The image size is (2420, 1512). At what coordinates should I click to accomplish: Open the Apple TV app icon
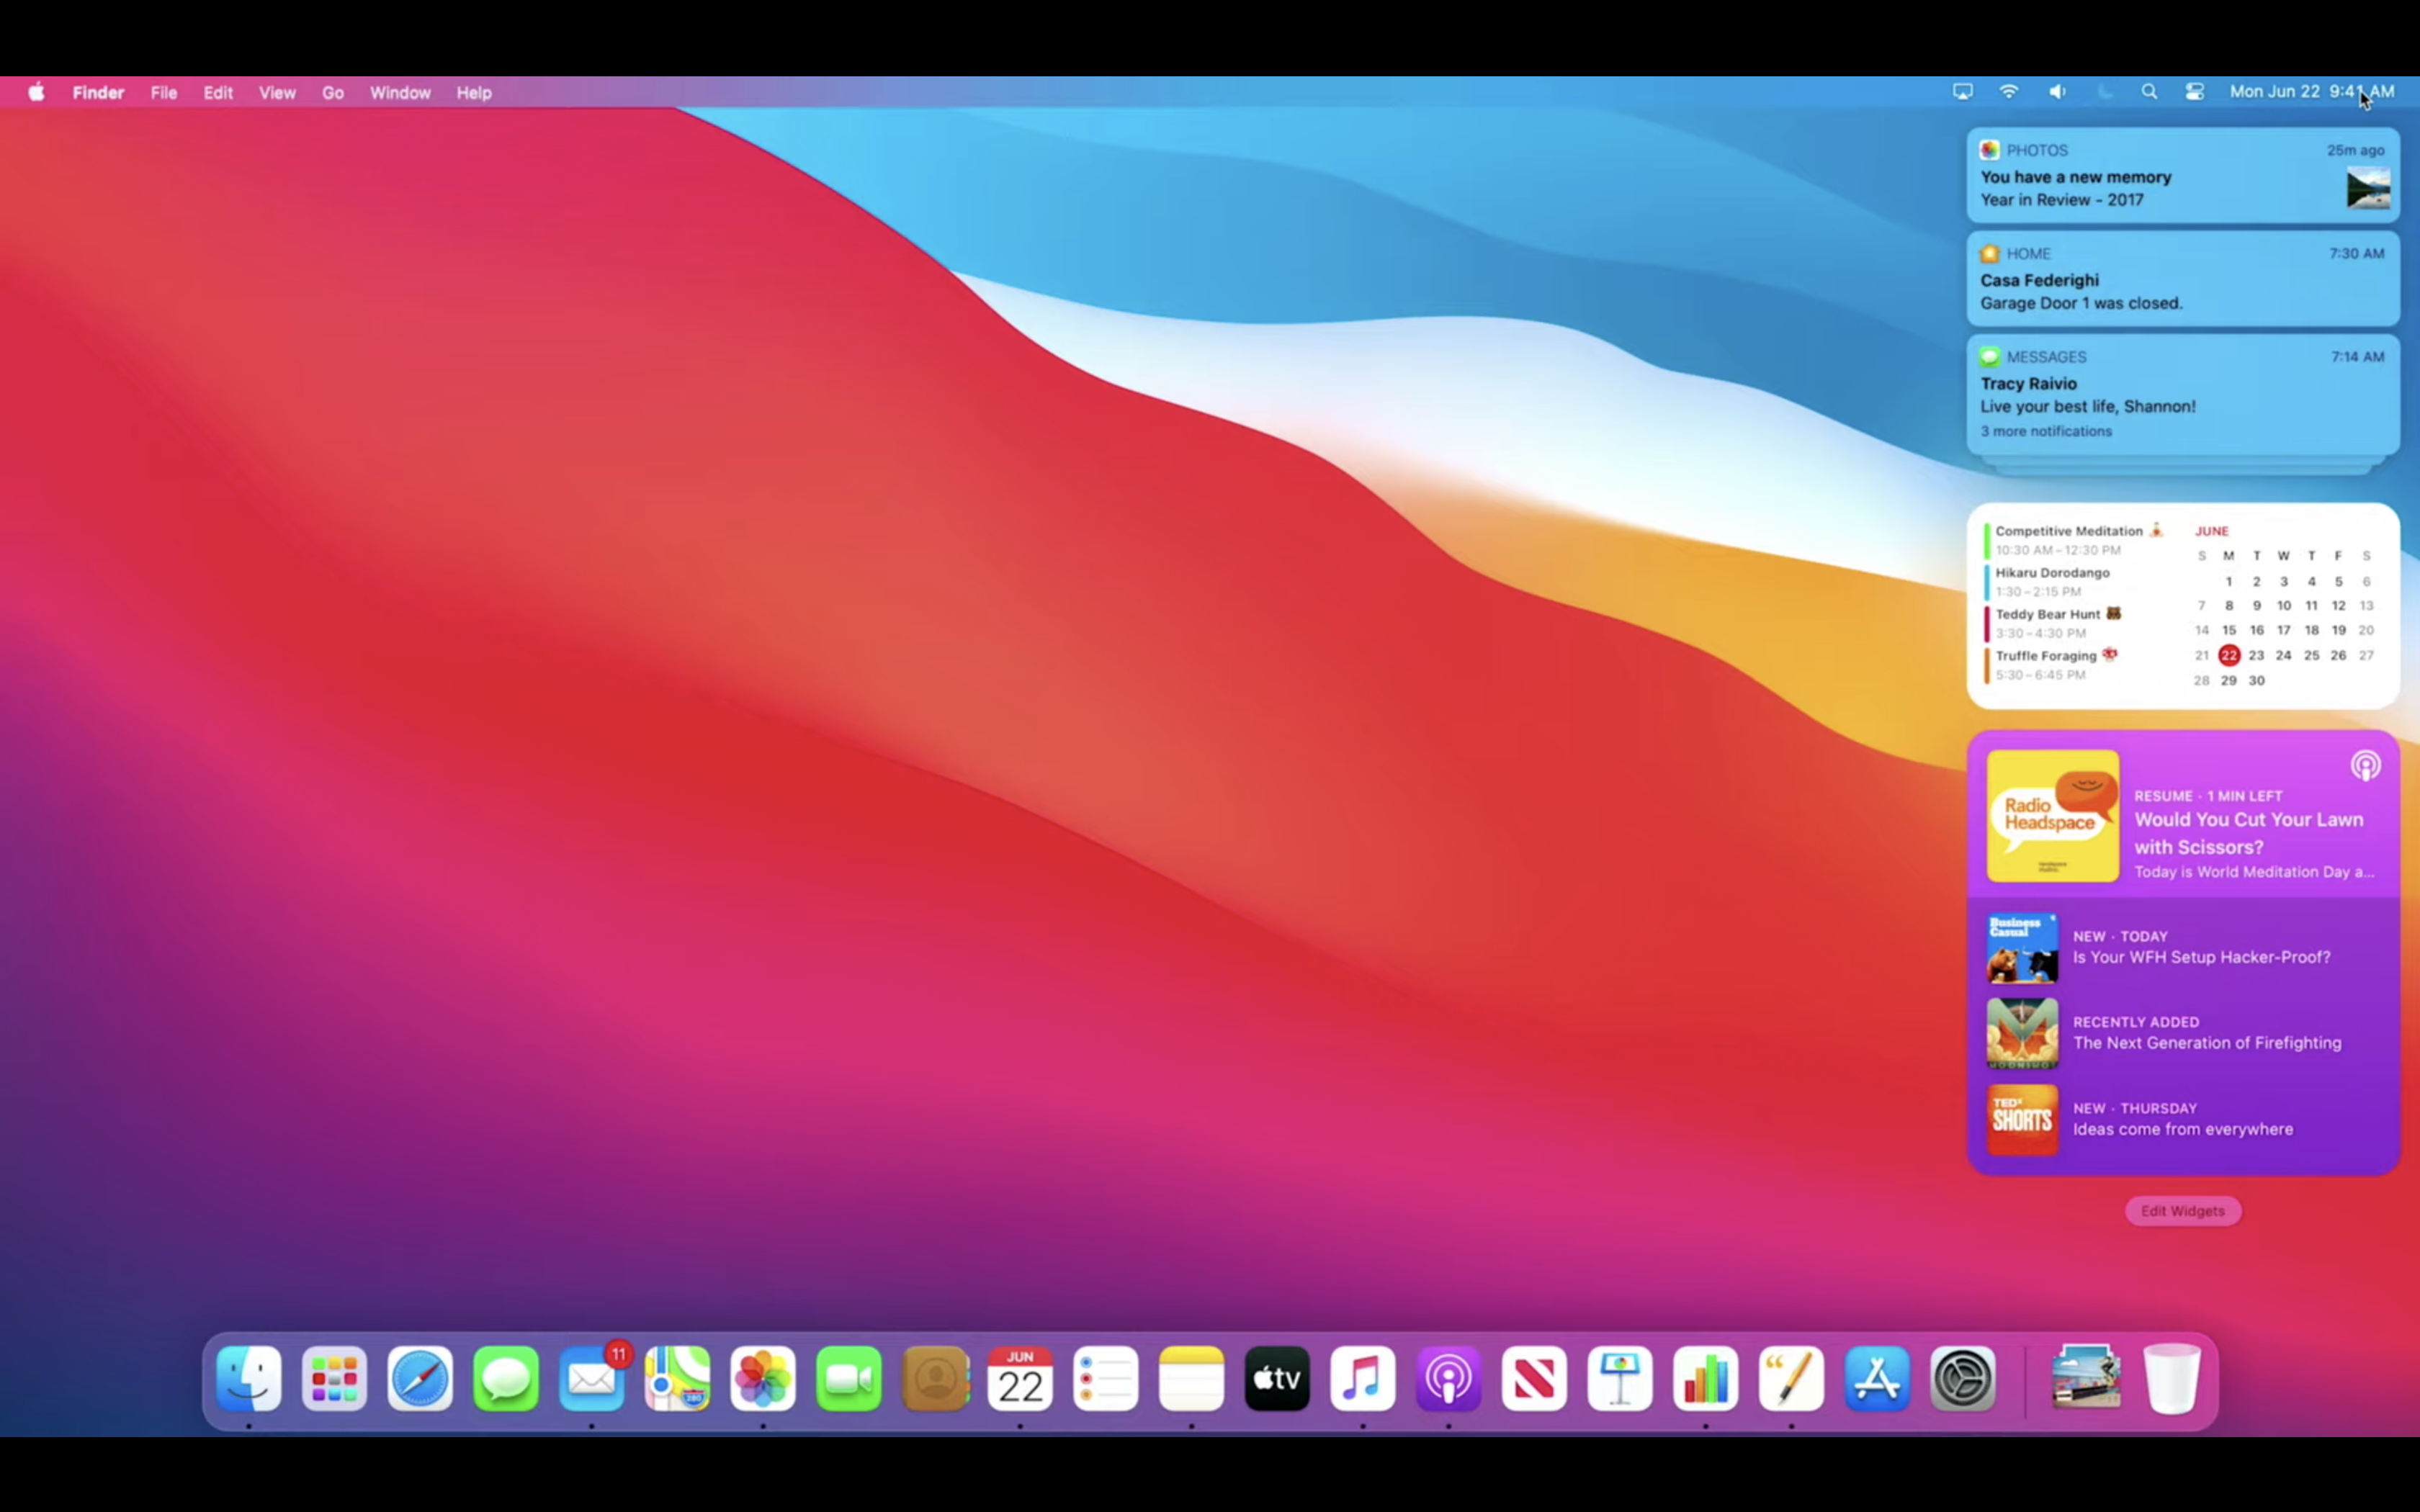tap(1277, 1379)
